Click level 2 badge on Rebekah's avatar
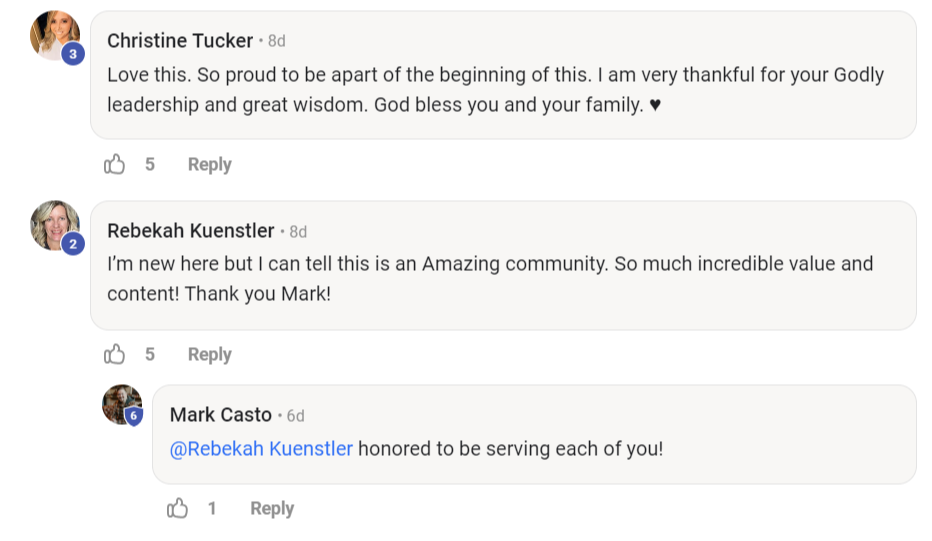Screen dimensions: 932x541 click(x=72, y=243)
